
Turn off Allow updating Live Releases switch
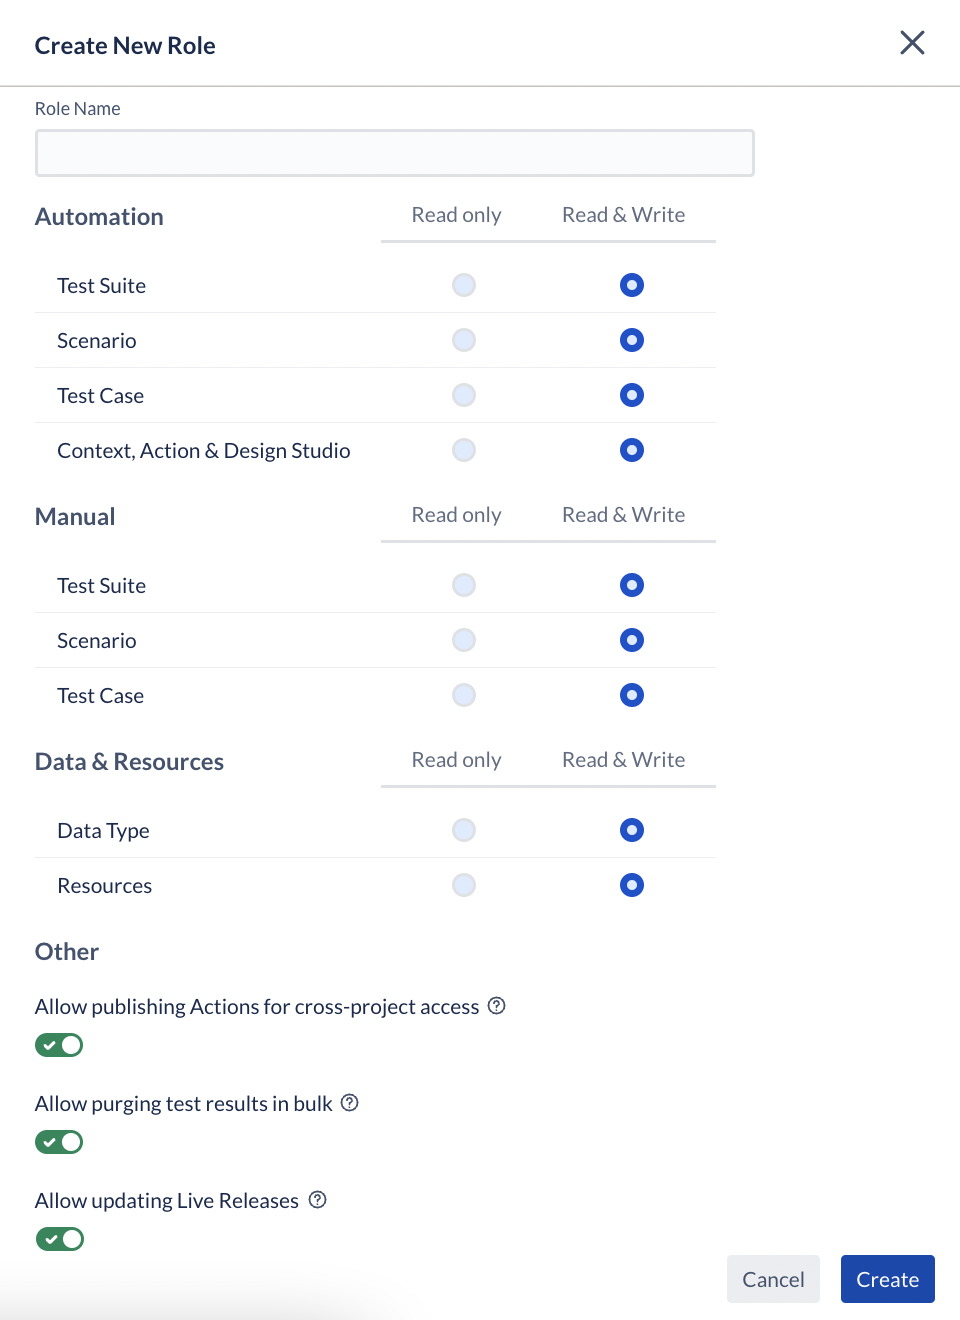(59, 1239)
